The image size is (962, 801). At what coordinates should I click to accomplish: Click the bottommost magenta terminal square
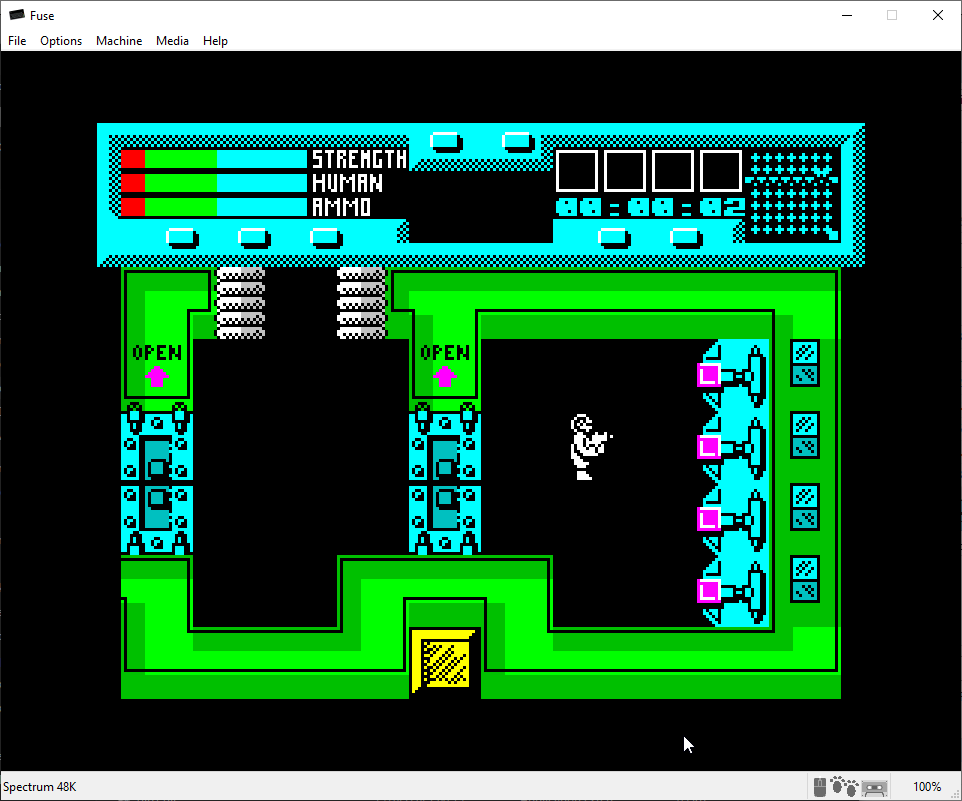click(x=709, y=591)
